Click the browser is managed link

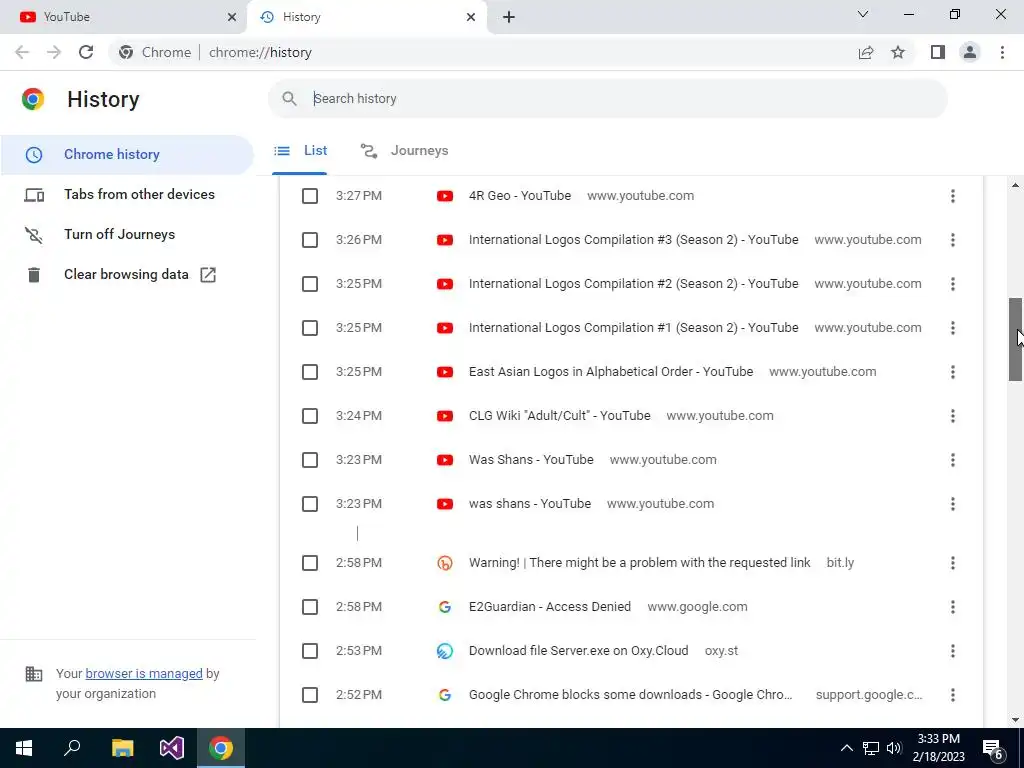click(x=144, y=673)
